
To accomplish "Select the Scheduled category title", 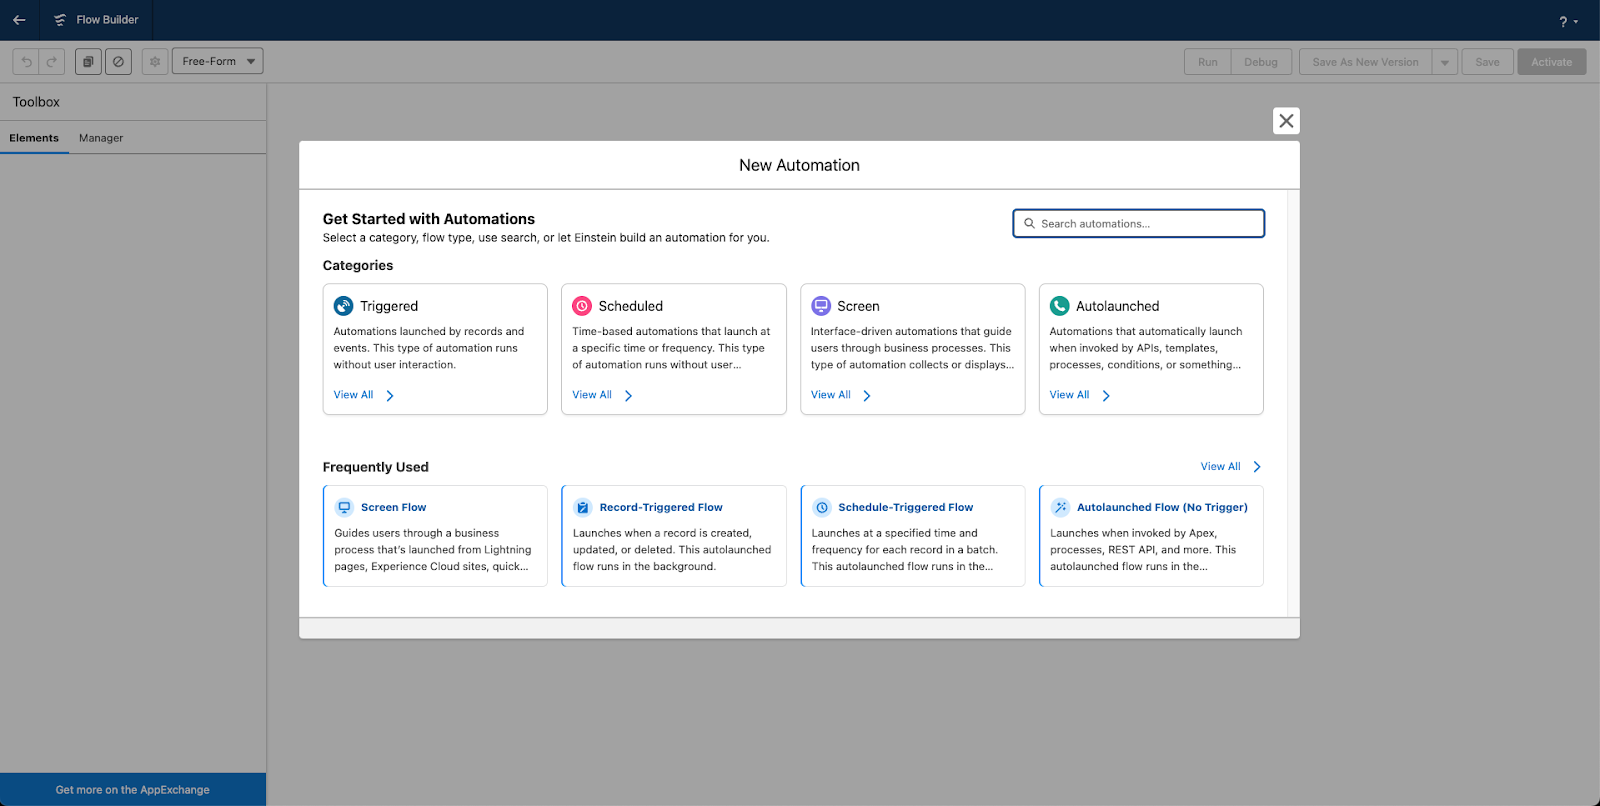I will coord(631,306).
